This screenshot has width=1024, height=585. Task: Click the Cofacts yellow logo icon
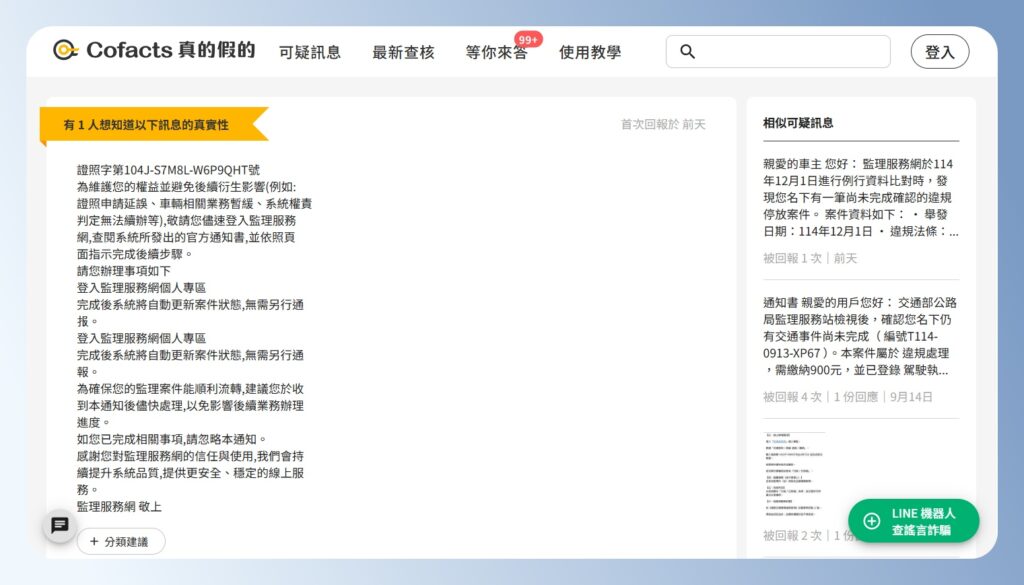65,48
